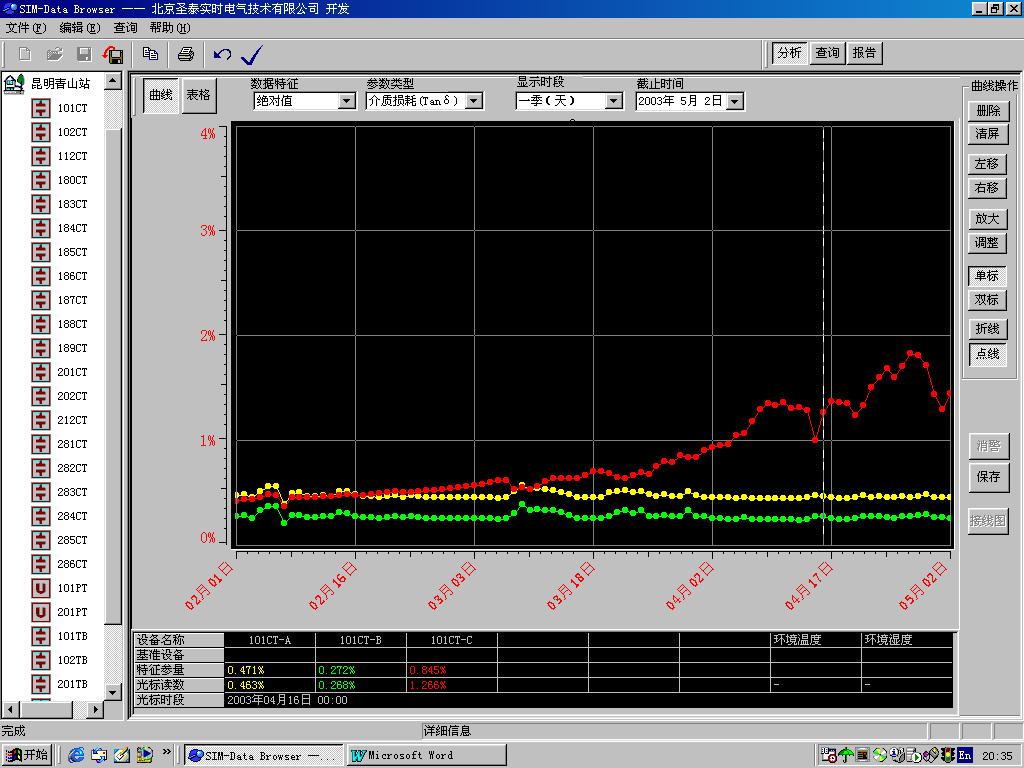Select the 101TB device icon
The width and height of the screenshot is (1024, 768).
coord(41,636)
